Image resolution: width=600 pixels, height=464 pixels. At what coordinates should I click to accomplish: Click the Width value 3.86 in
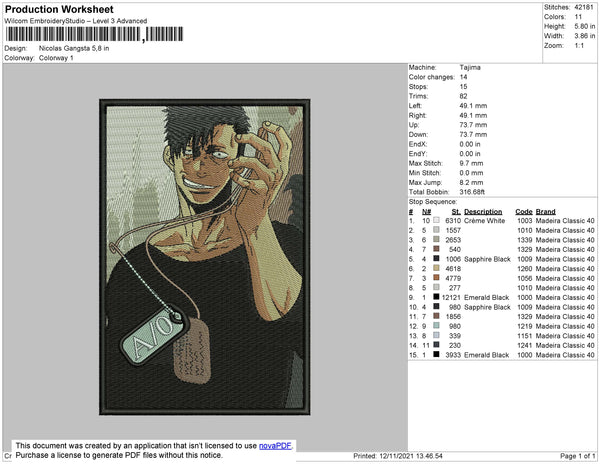tap(584, 36)
